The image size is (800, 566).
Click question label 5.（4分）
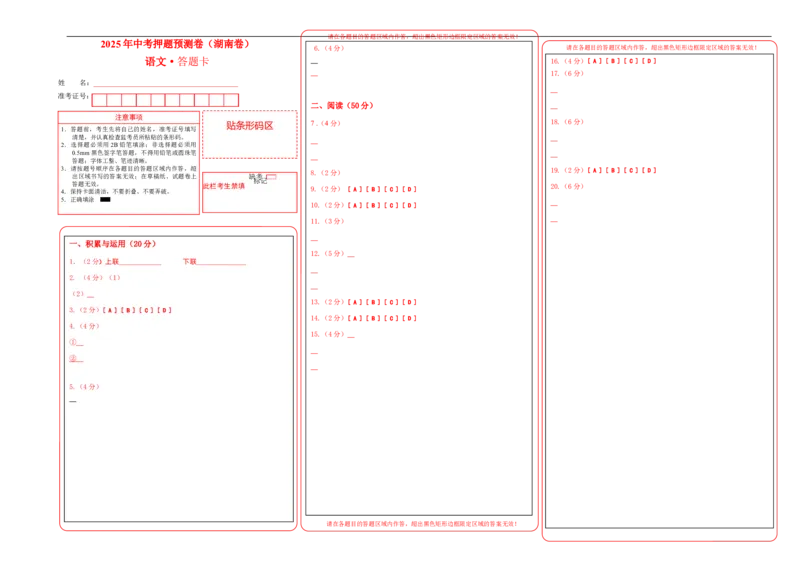[x=84, y=387]
